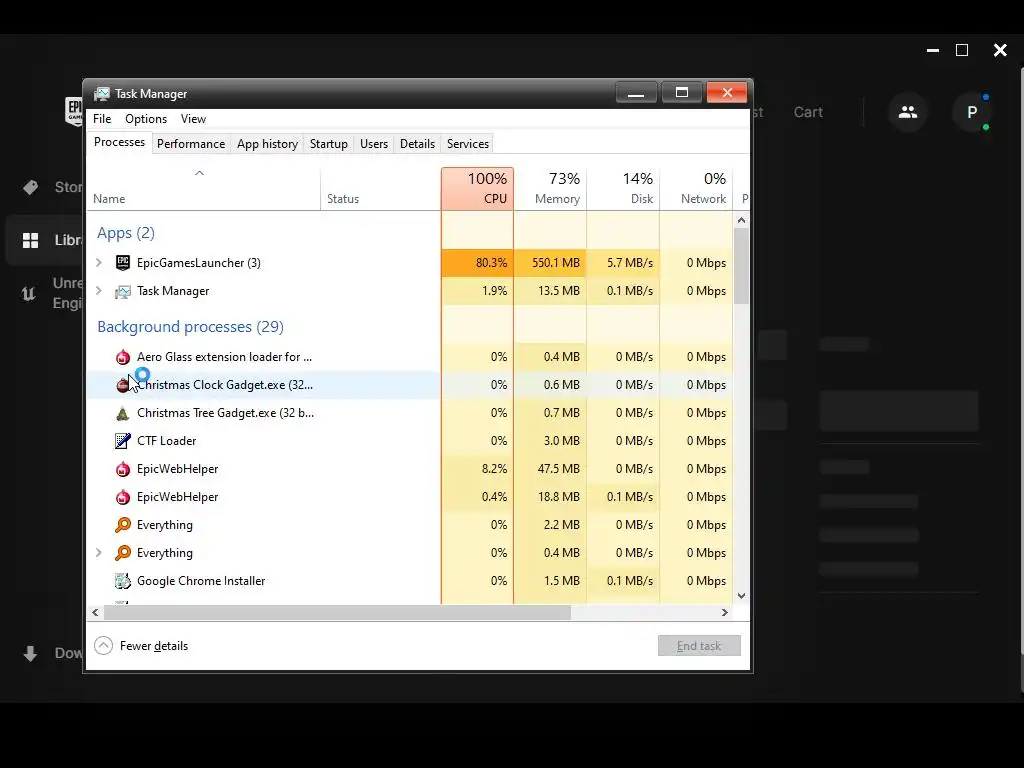This screenshot has height=768, width=1024.
Task: Click the scroll up arrow of process list
Action: point(741,220)
